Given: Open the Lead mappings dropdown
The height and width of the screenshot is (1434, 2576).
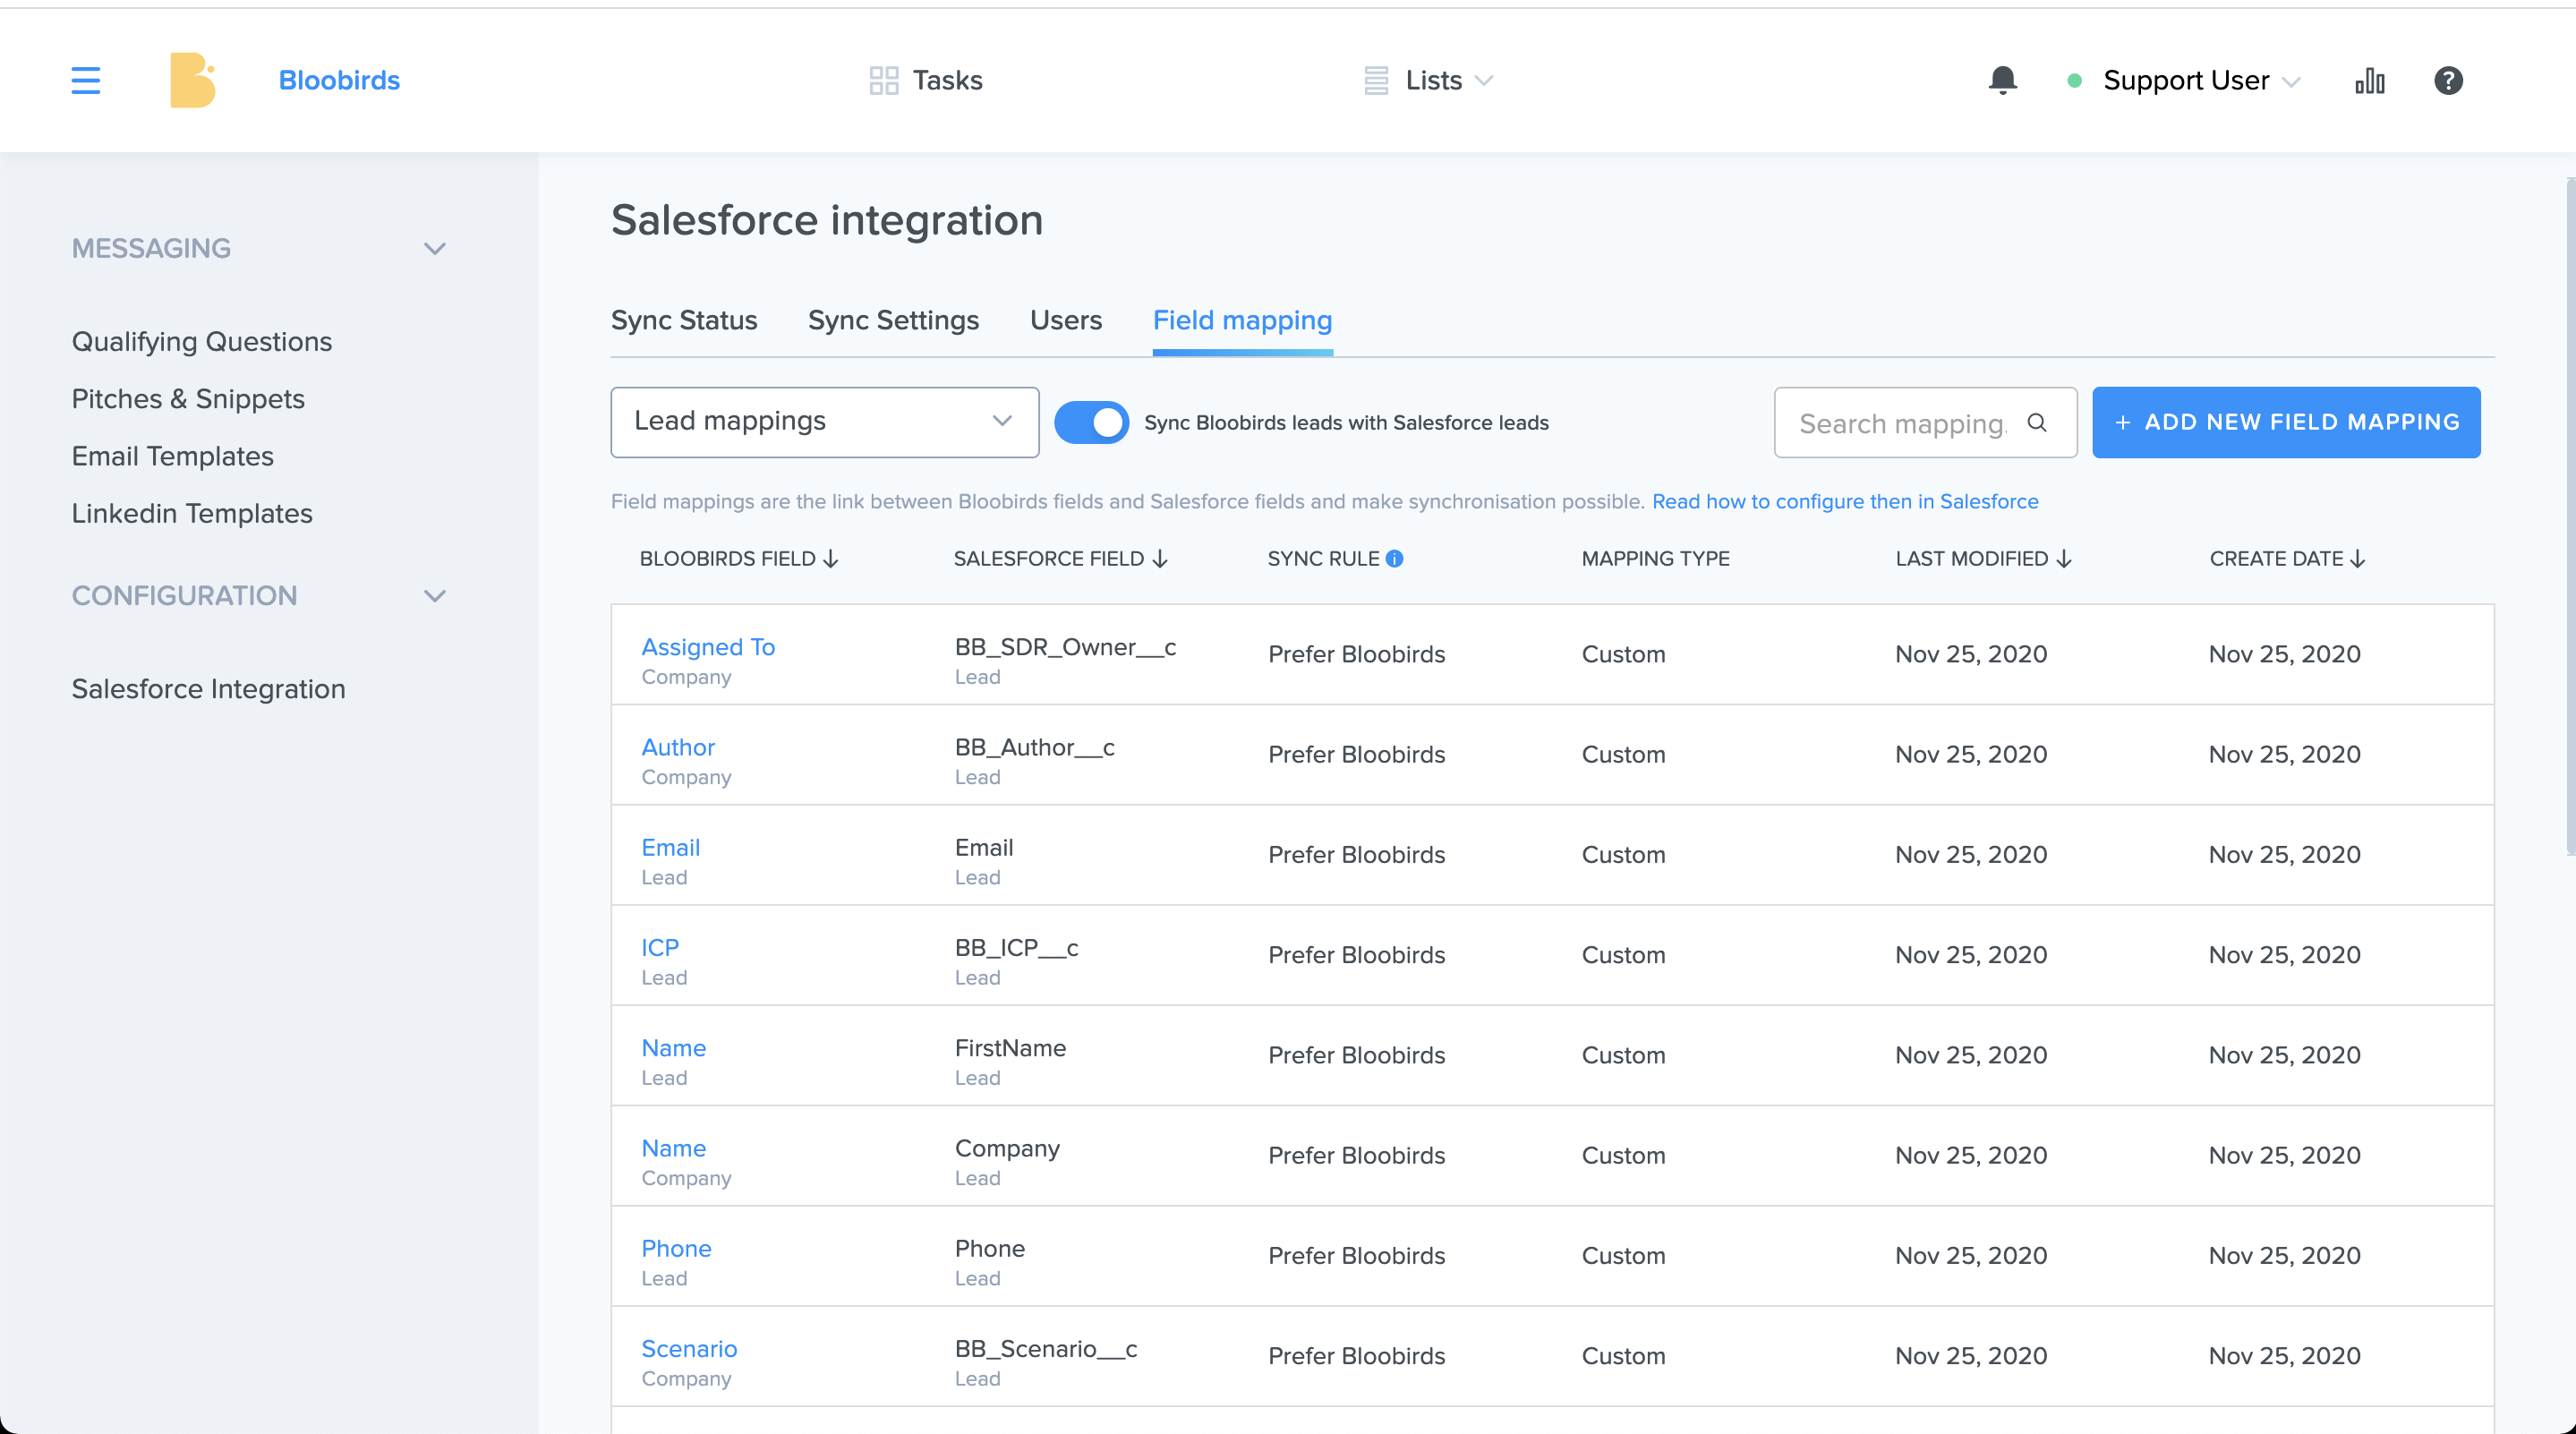Looking at the screenshot, I should coord(824,422).
